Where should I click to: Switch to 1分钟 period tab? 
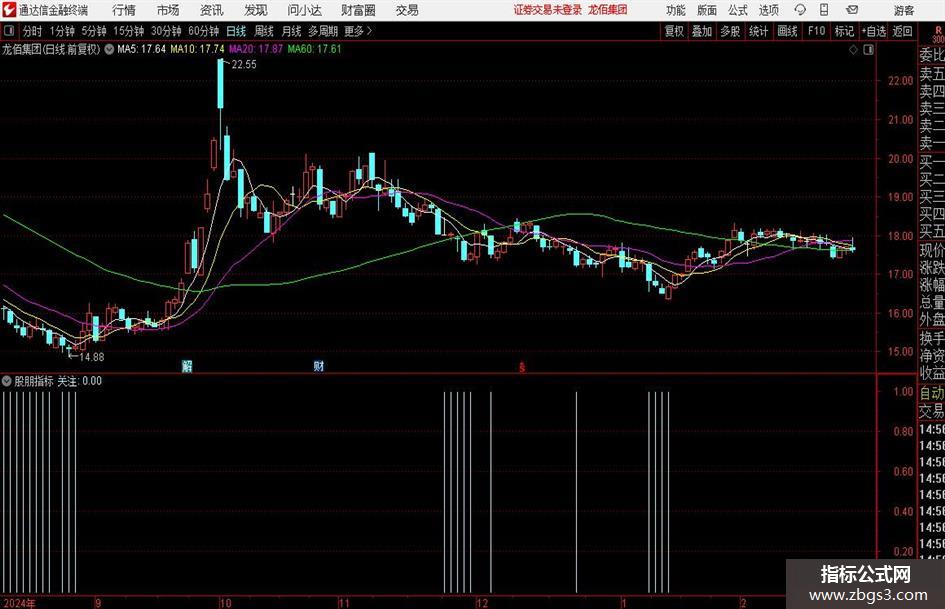point(62,31)
